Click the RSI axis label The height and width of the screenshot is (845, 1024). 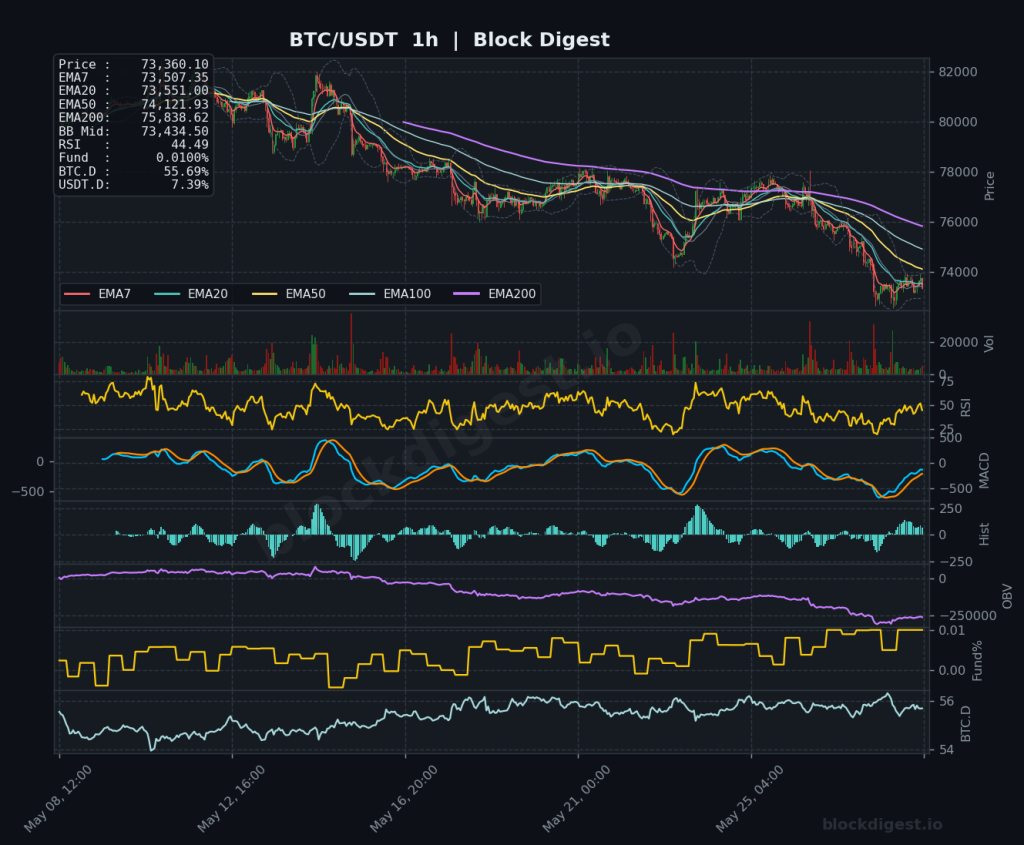coord(967,407)
